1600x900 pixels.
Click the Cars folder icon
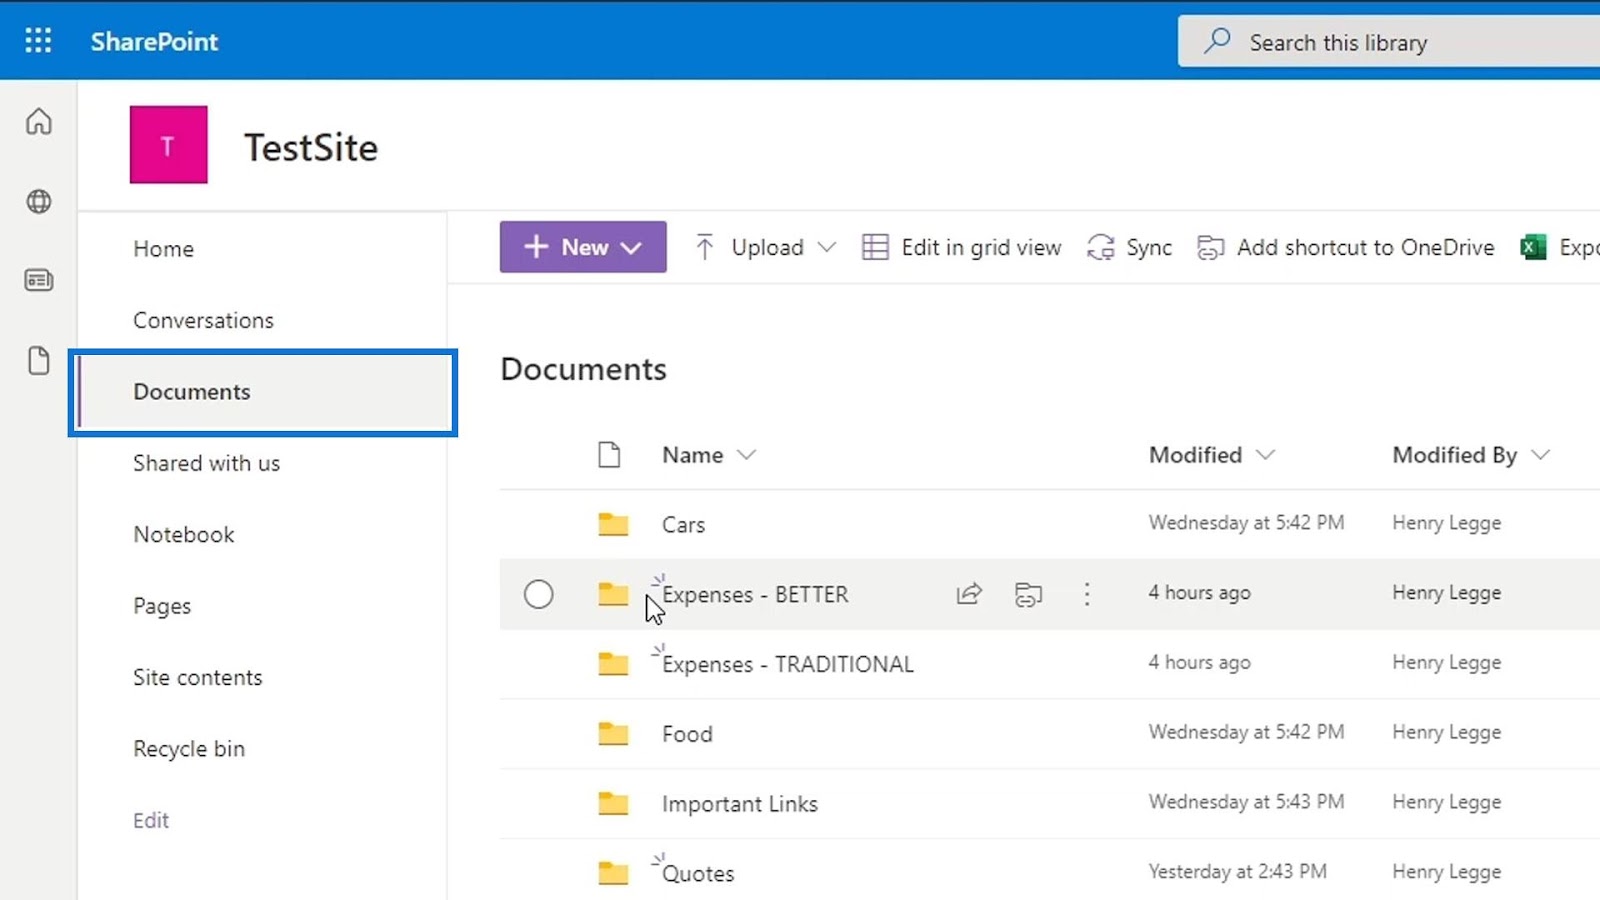(613, 524)
